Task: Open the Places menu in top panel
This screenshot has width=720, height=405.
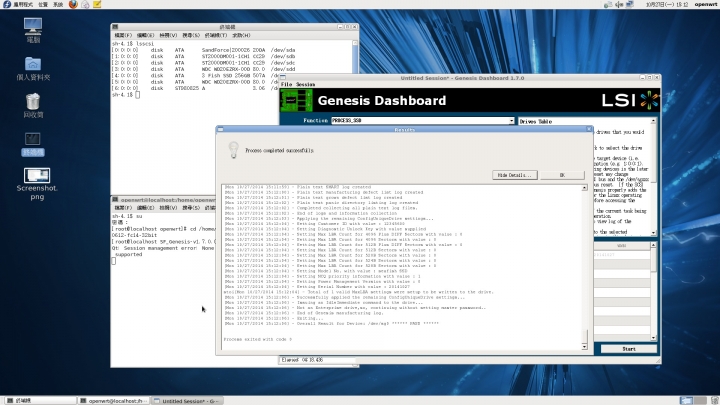Action: (x=43, y=4)
